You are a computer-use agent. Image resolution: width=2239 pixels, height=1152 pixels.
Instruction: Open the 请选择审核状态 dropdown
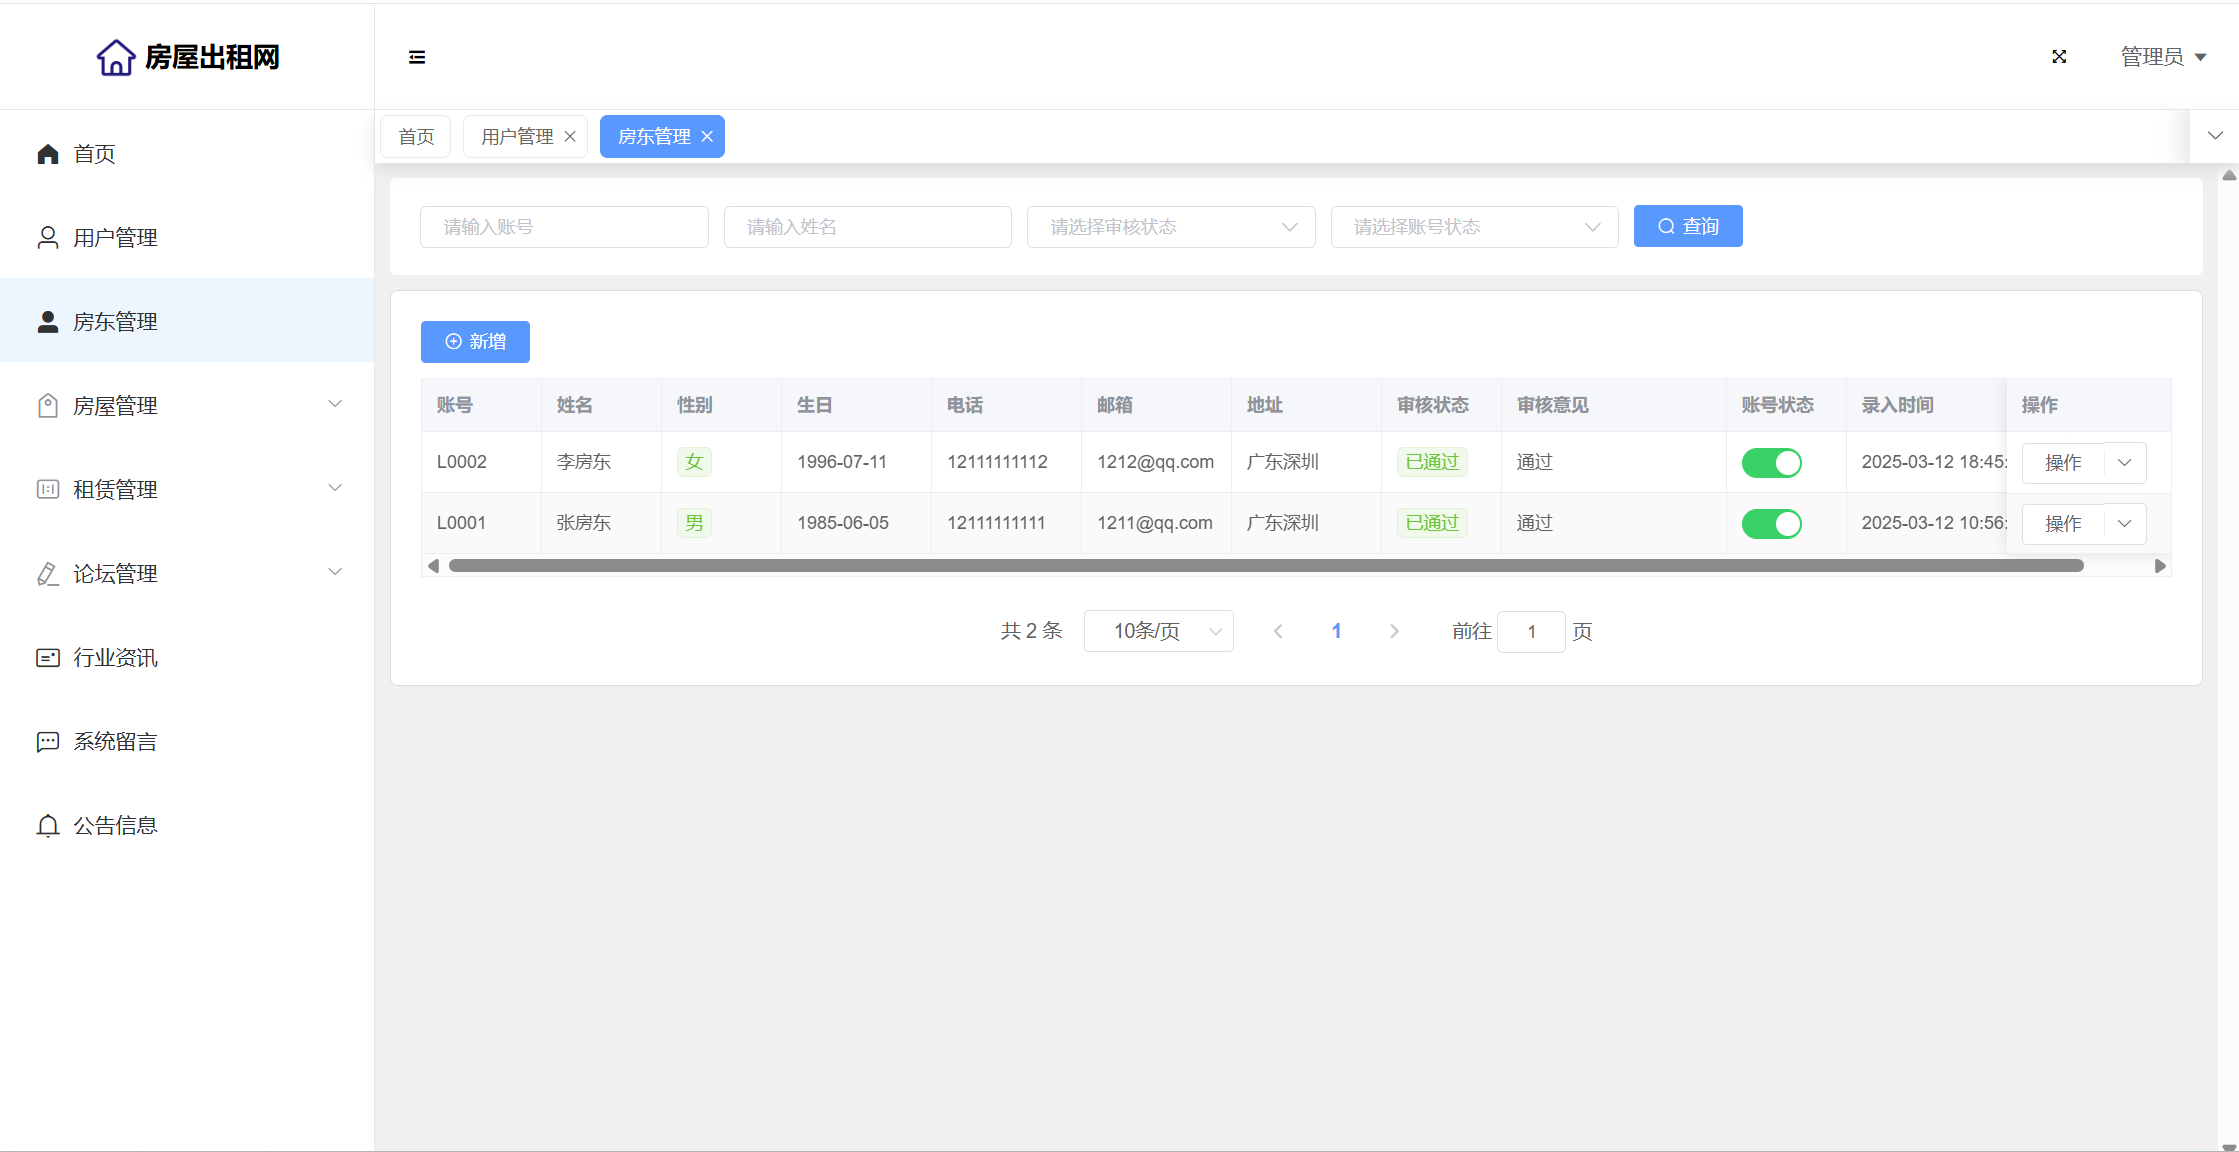point(1170,227)
